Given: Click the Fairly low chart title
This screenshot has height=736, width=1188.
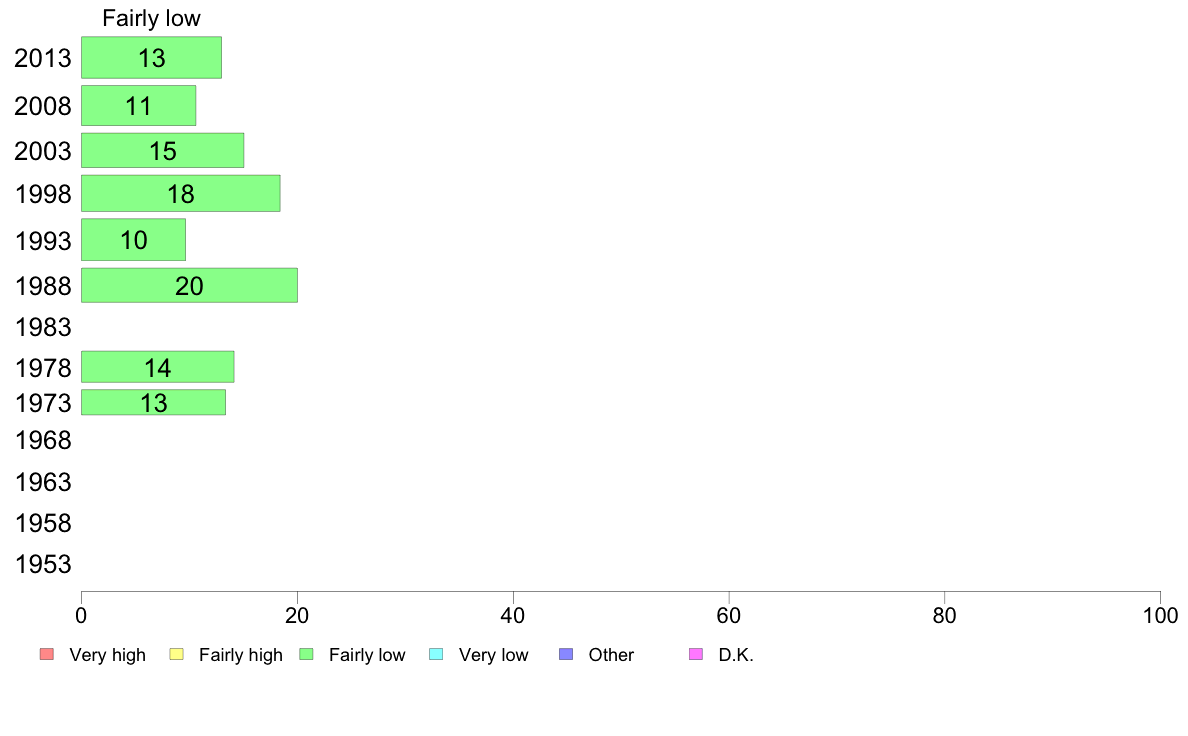Looking at the screenshot, I should [x=152, y=18].
